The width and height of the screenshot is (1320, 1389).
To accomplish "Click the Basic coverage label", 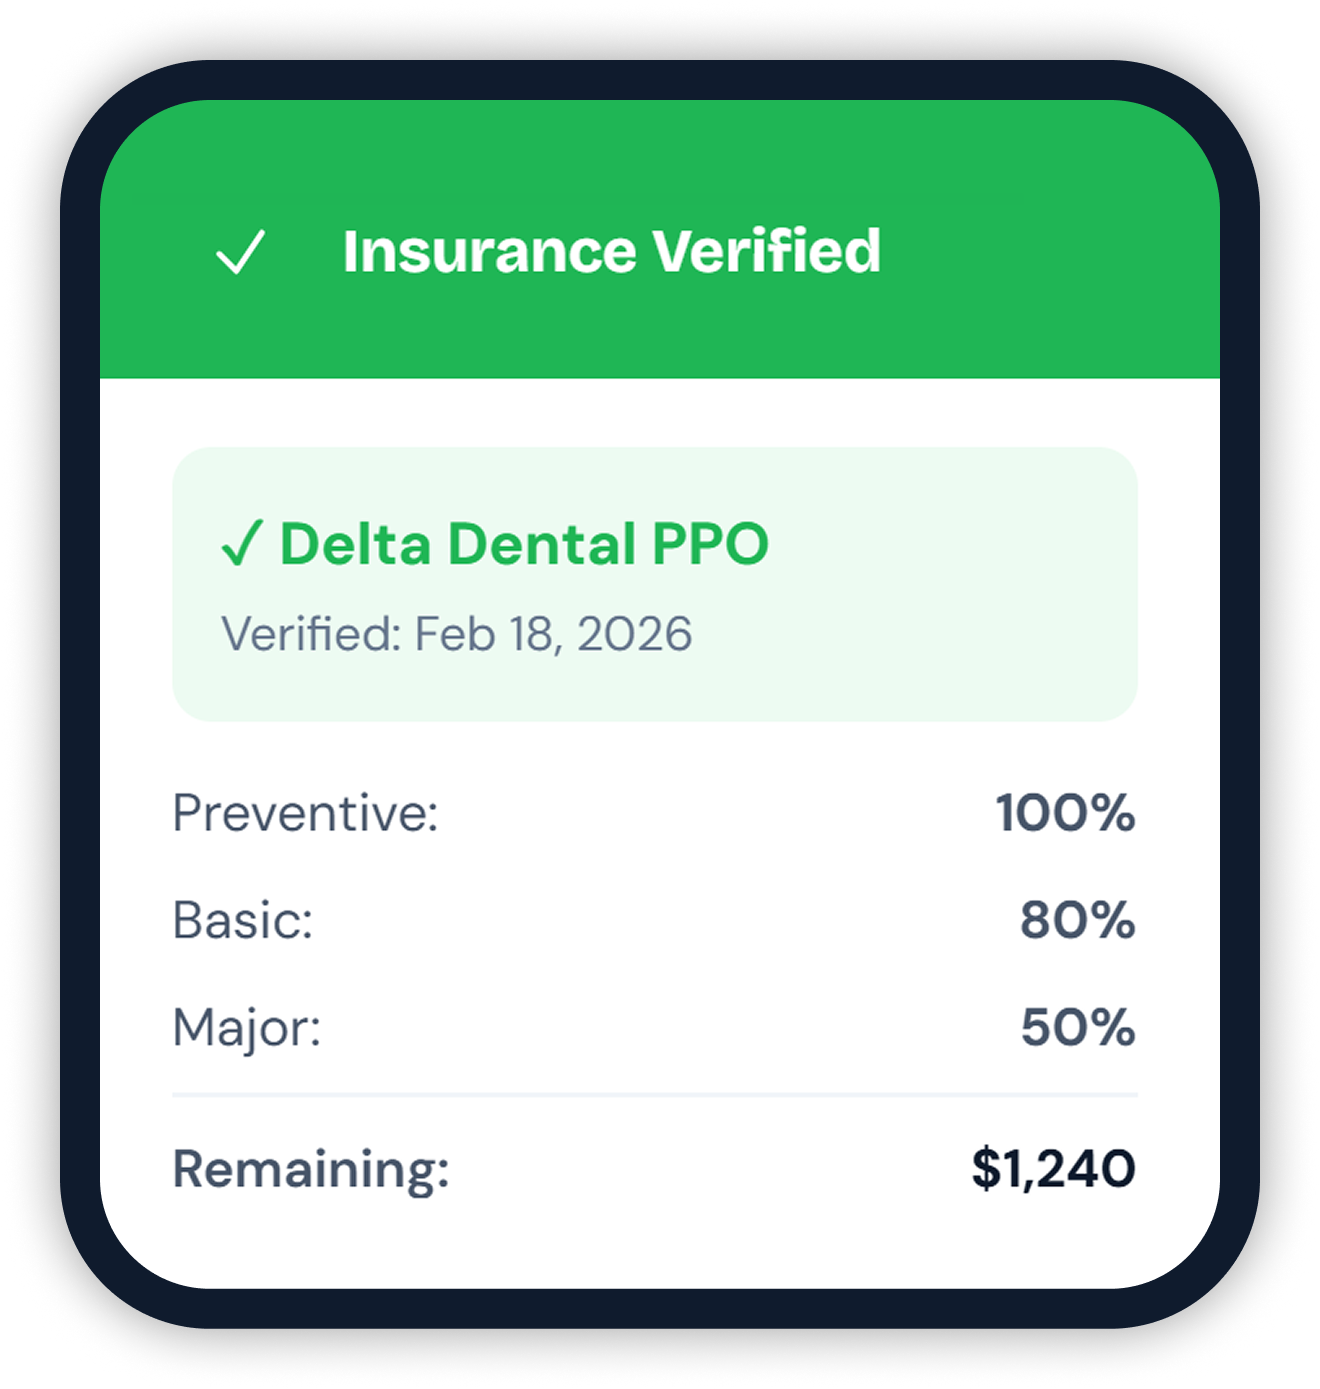I will (243, 920).
